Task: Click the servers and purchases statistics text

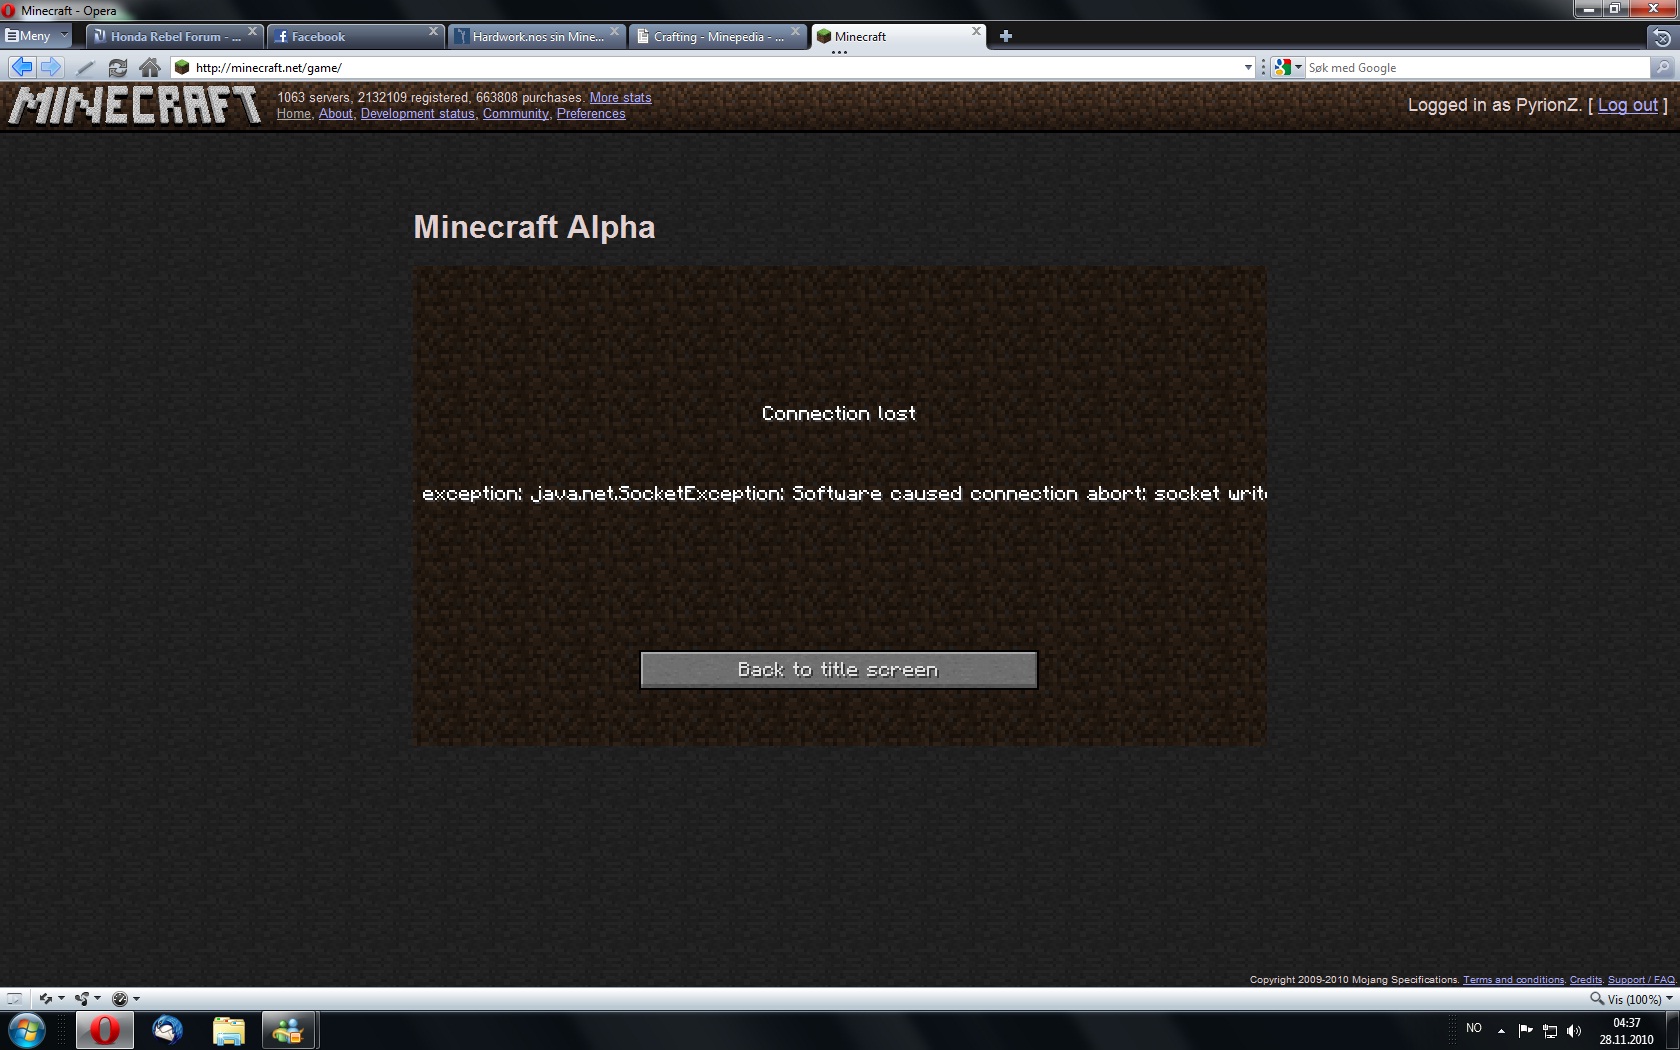Action: 430,97
